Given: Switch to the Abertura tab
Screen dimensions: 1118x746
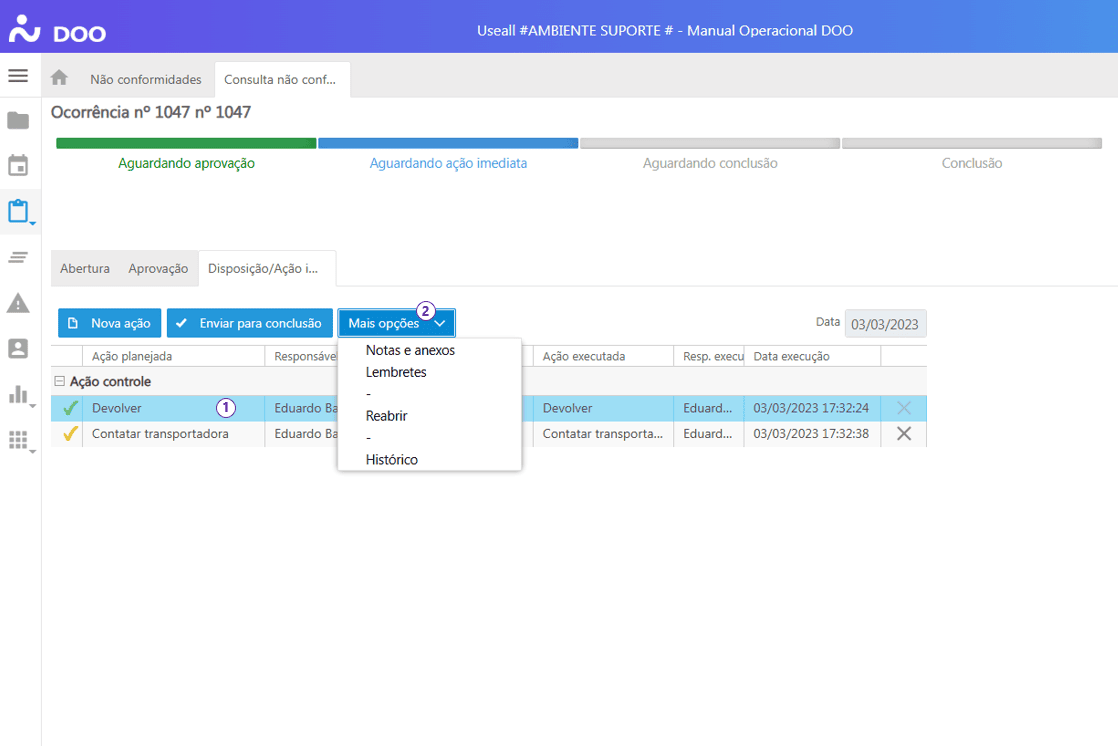Looking at the screenshot, I should [85, 269].
